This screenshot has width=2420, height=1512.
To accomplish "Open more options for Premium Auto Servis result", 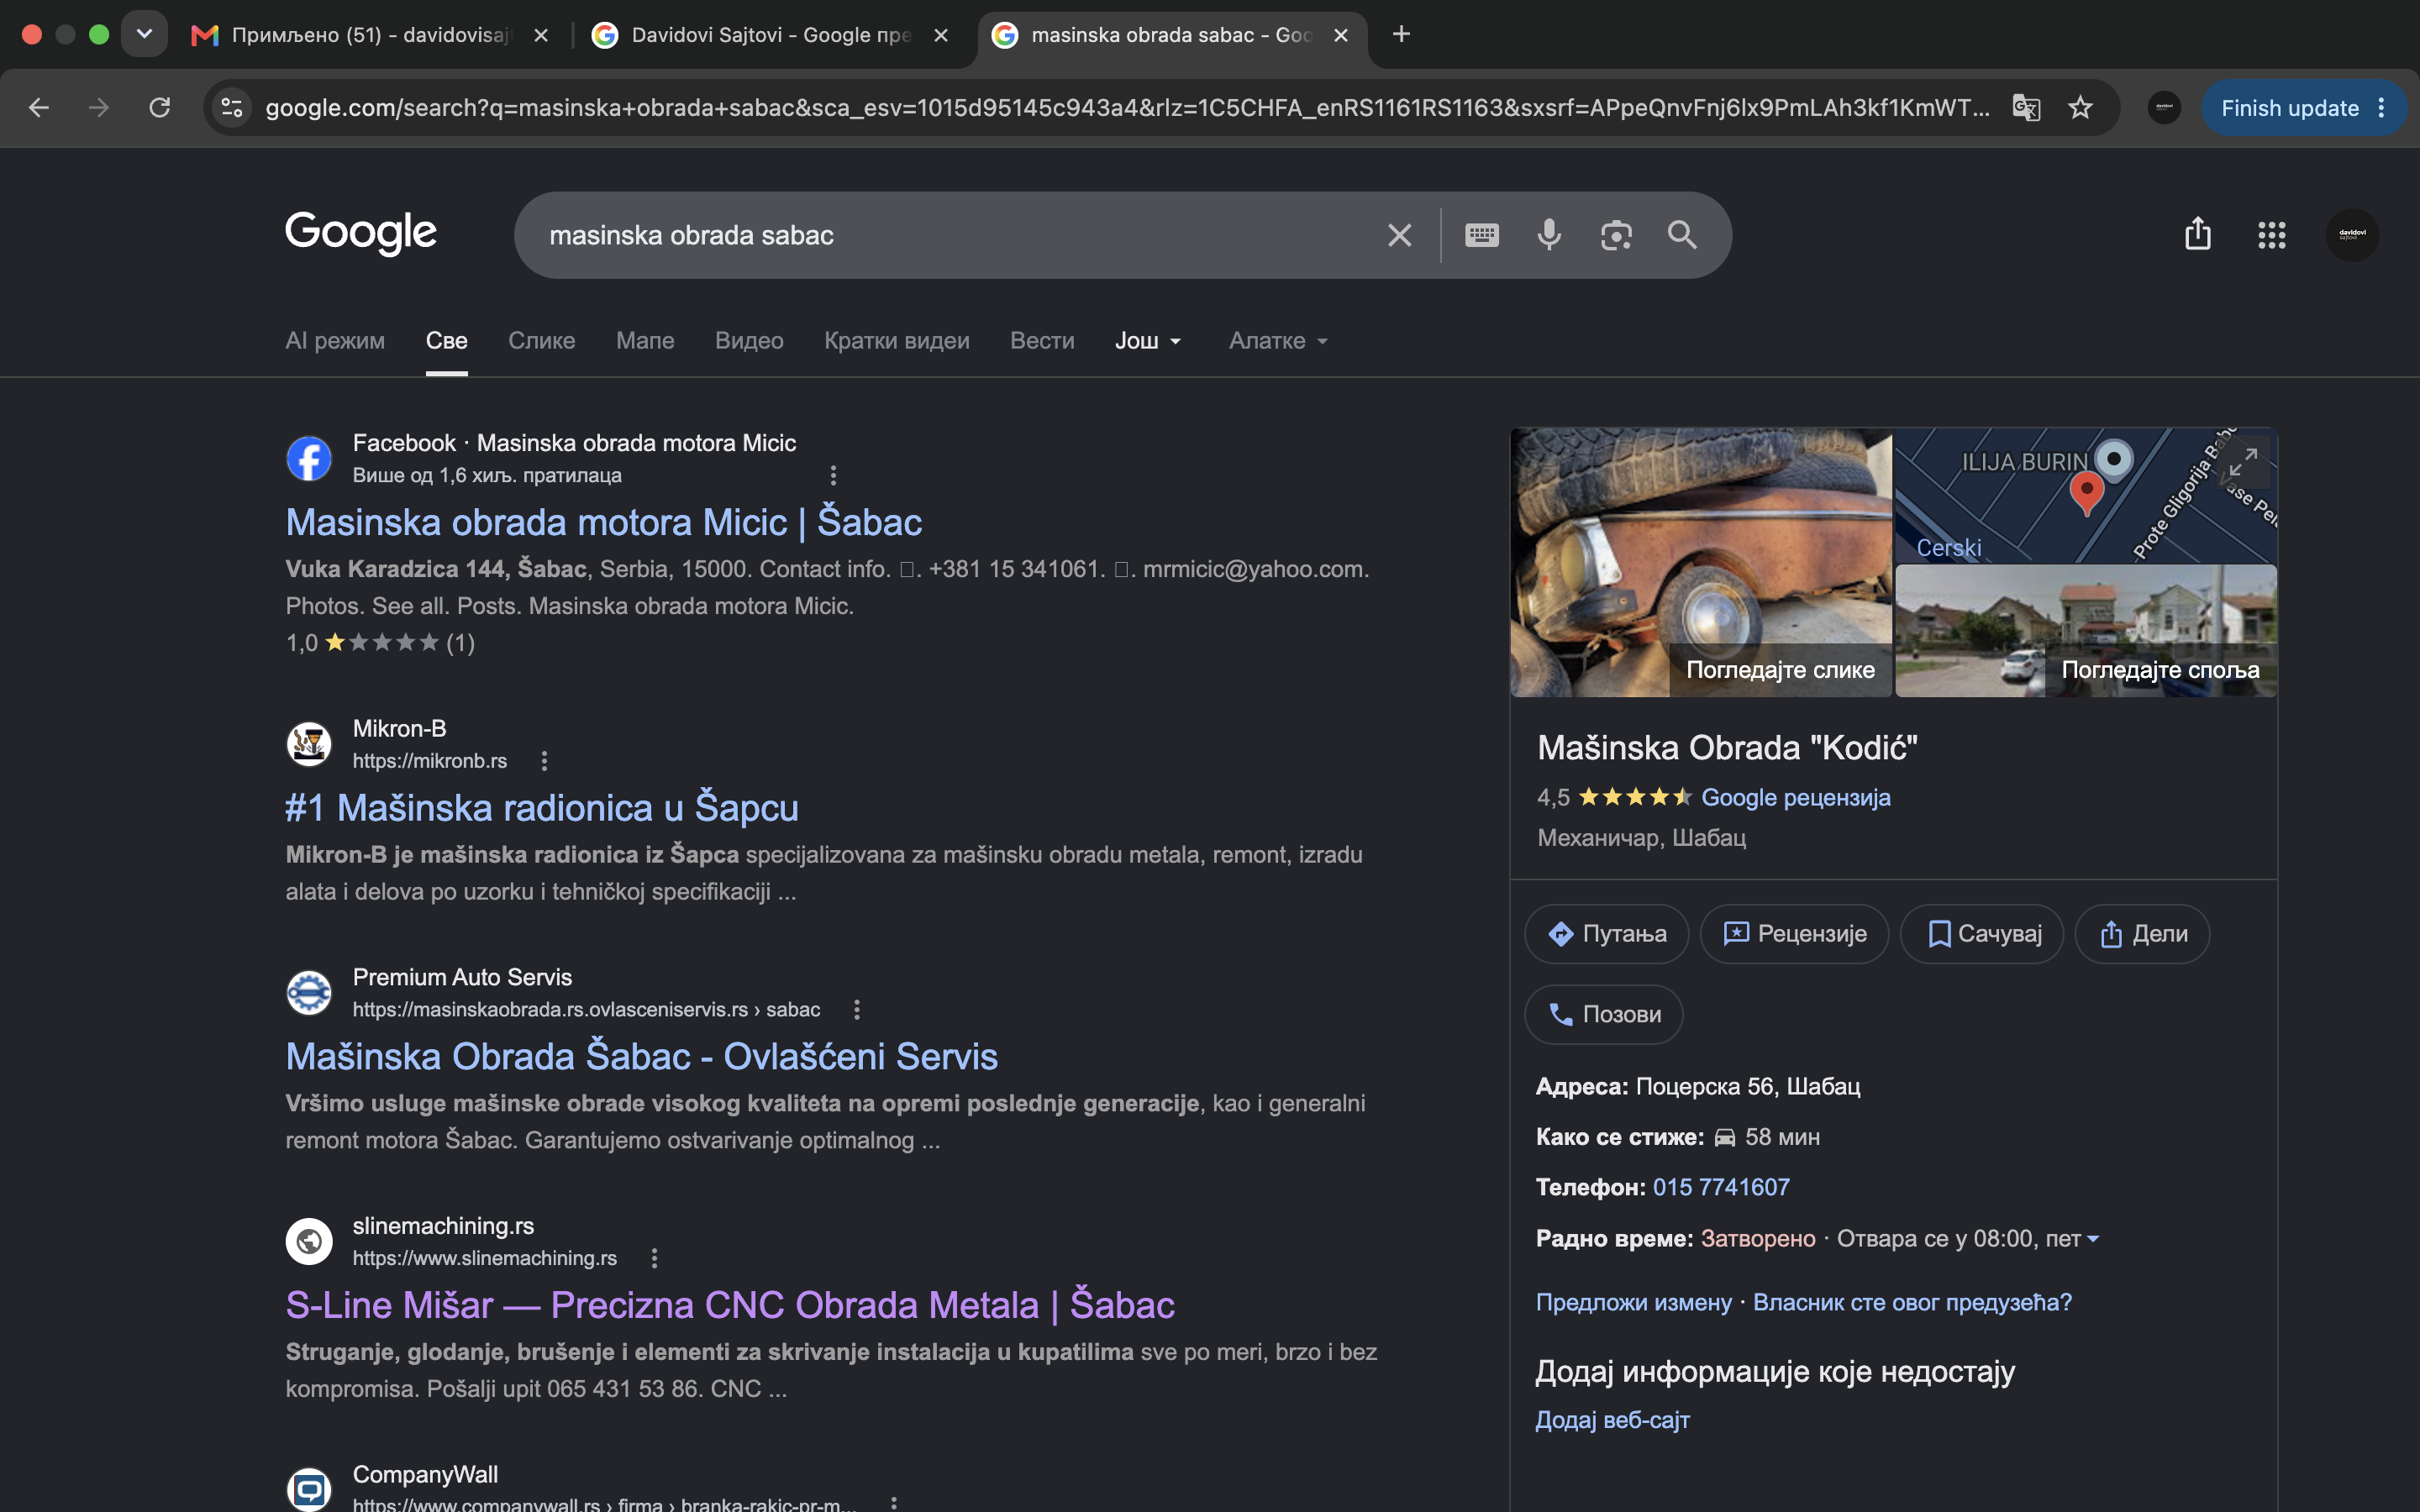I will click(x=857, y=1010).
